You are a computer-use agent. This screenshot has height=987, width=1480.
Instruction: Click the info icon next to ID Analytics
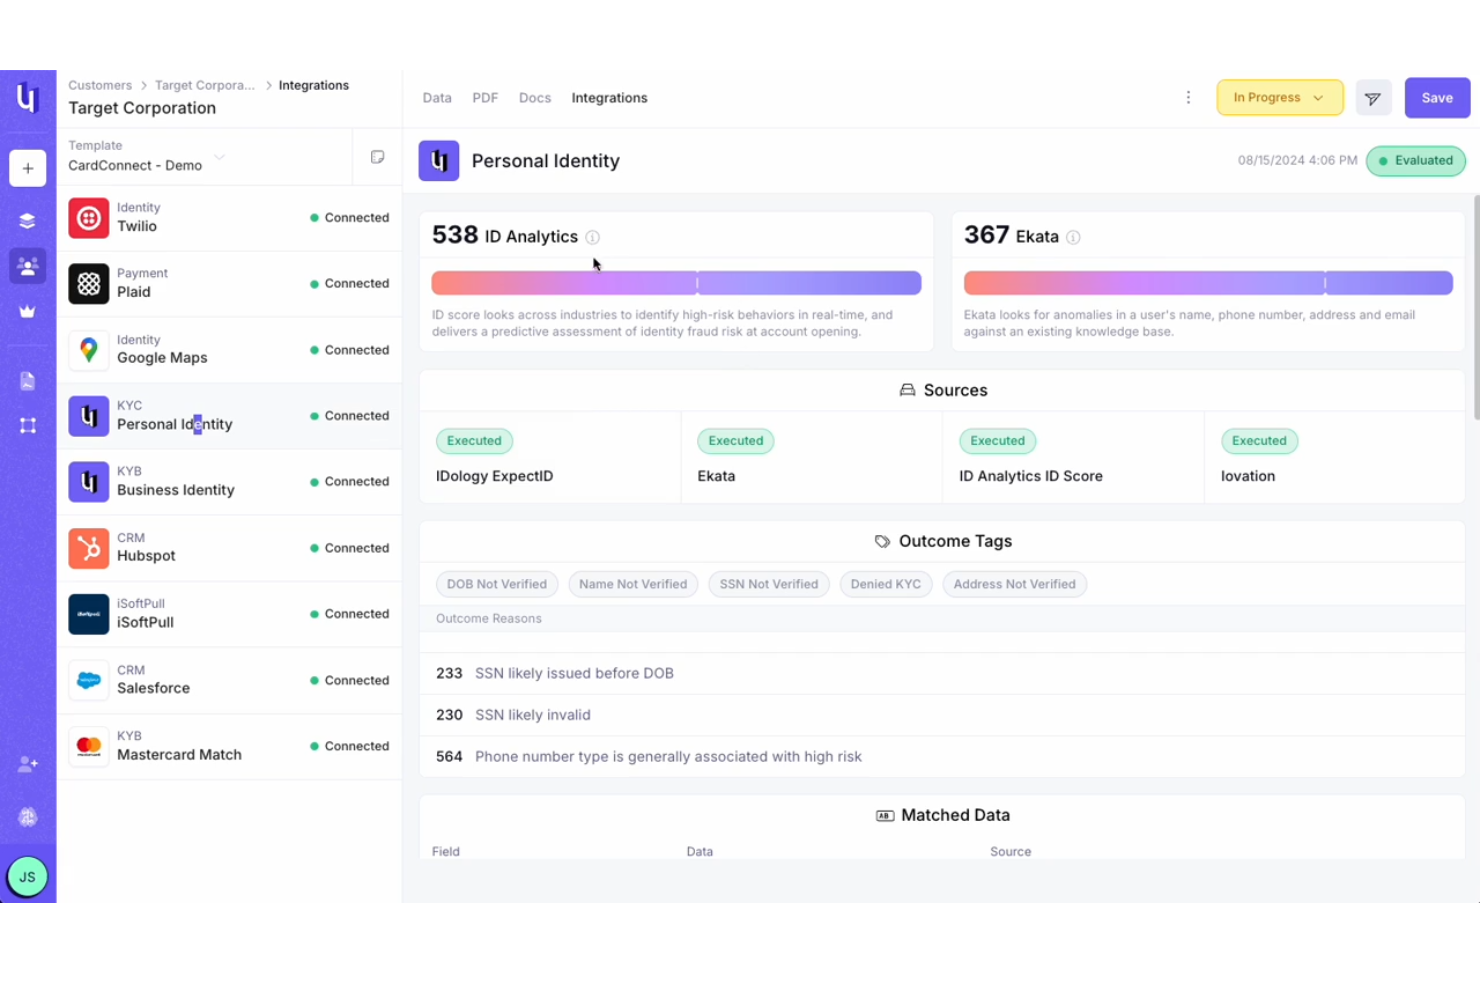tap(592, 237)
